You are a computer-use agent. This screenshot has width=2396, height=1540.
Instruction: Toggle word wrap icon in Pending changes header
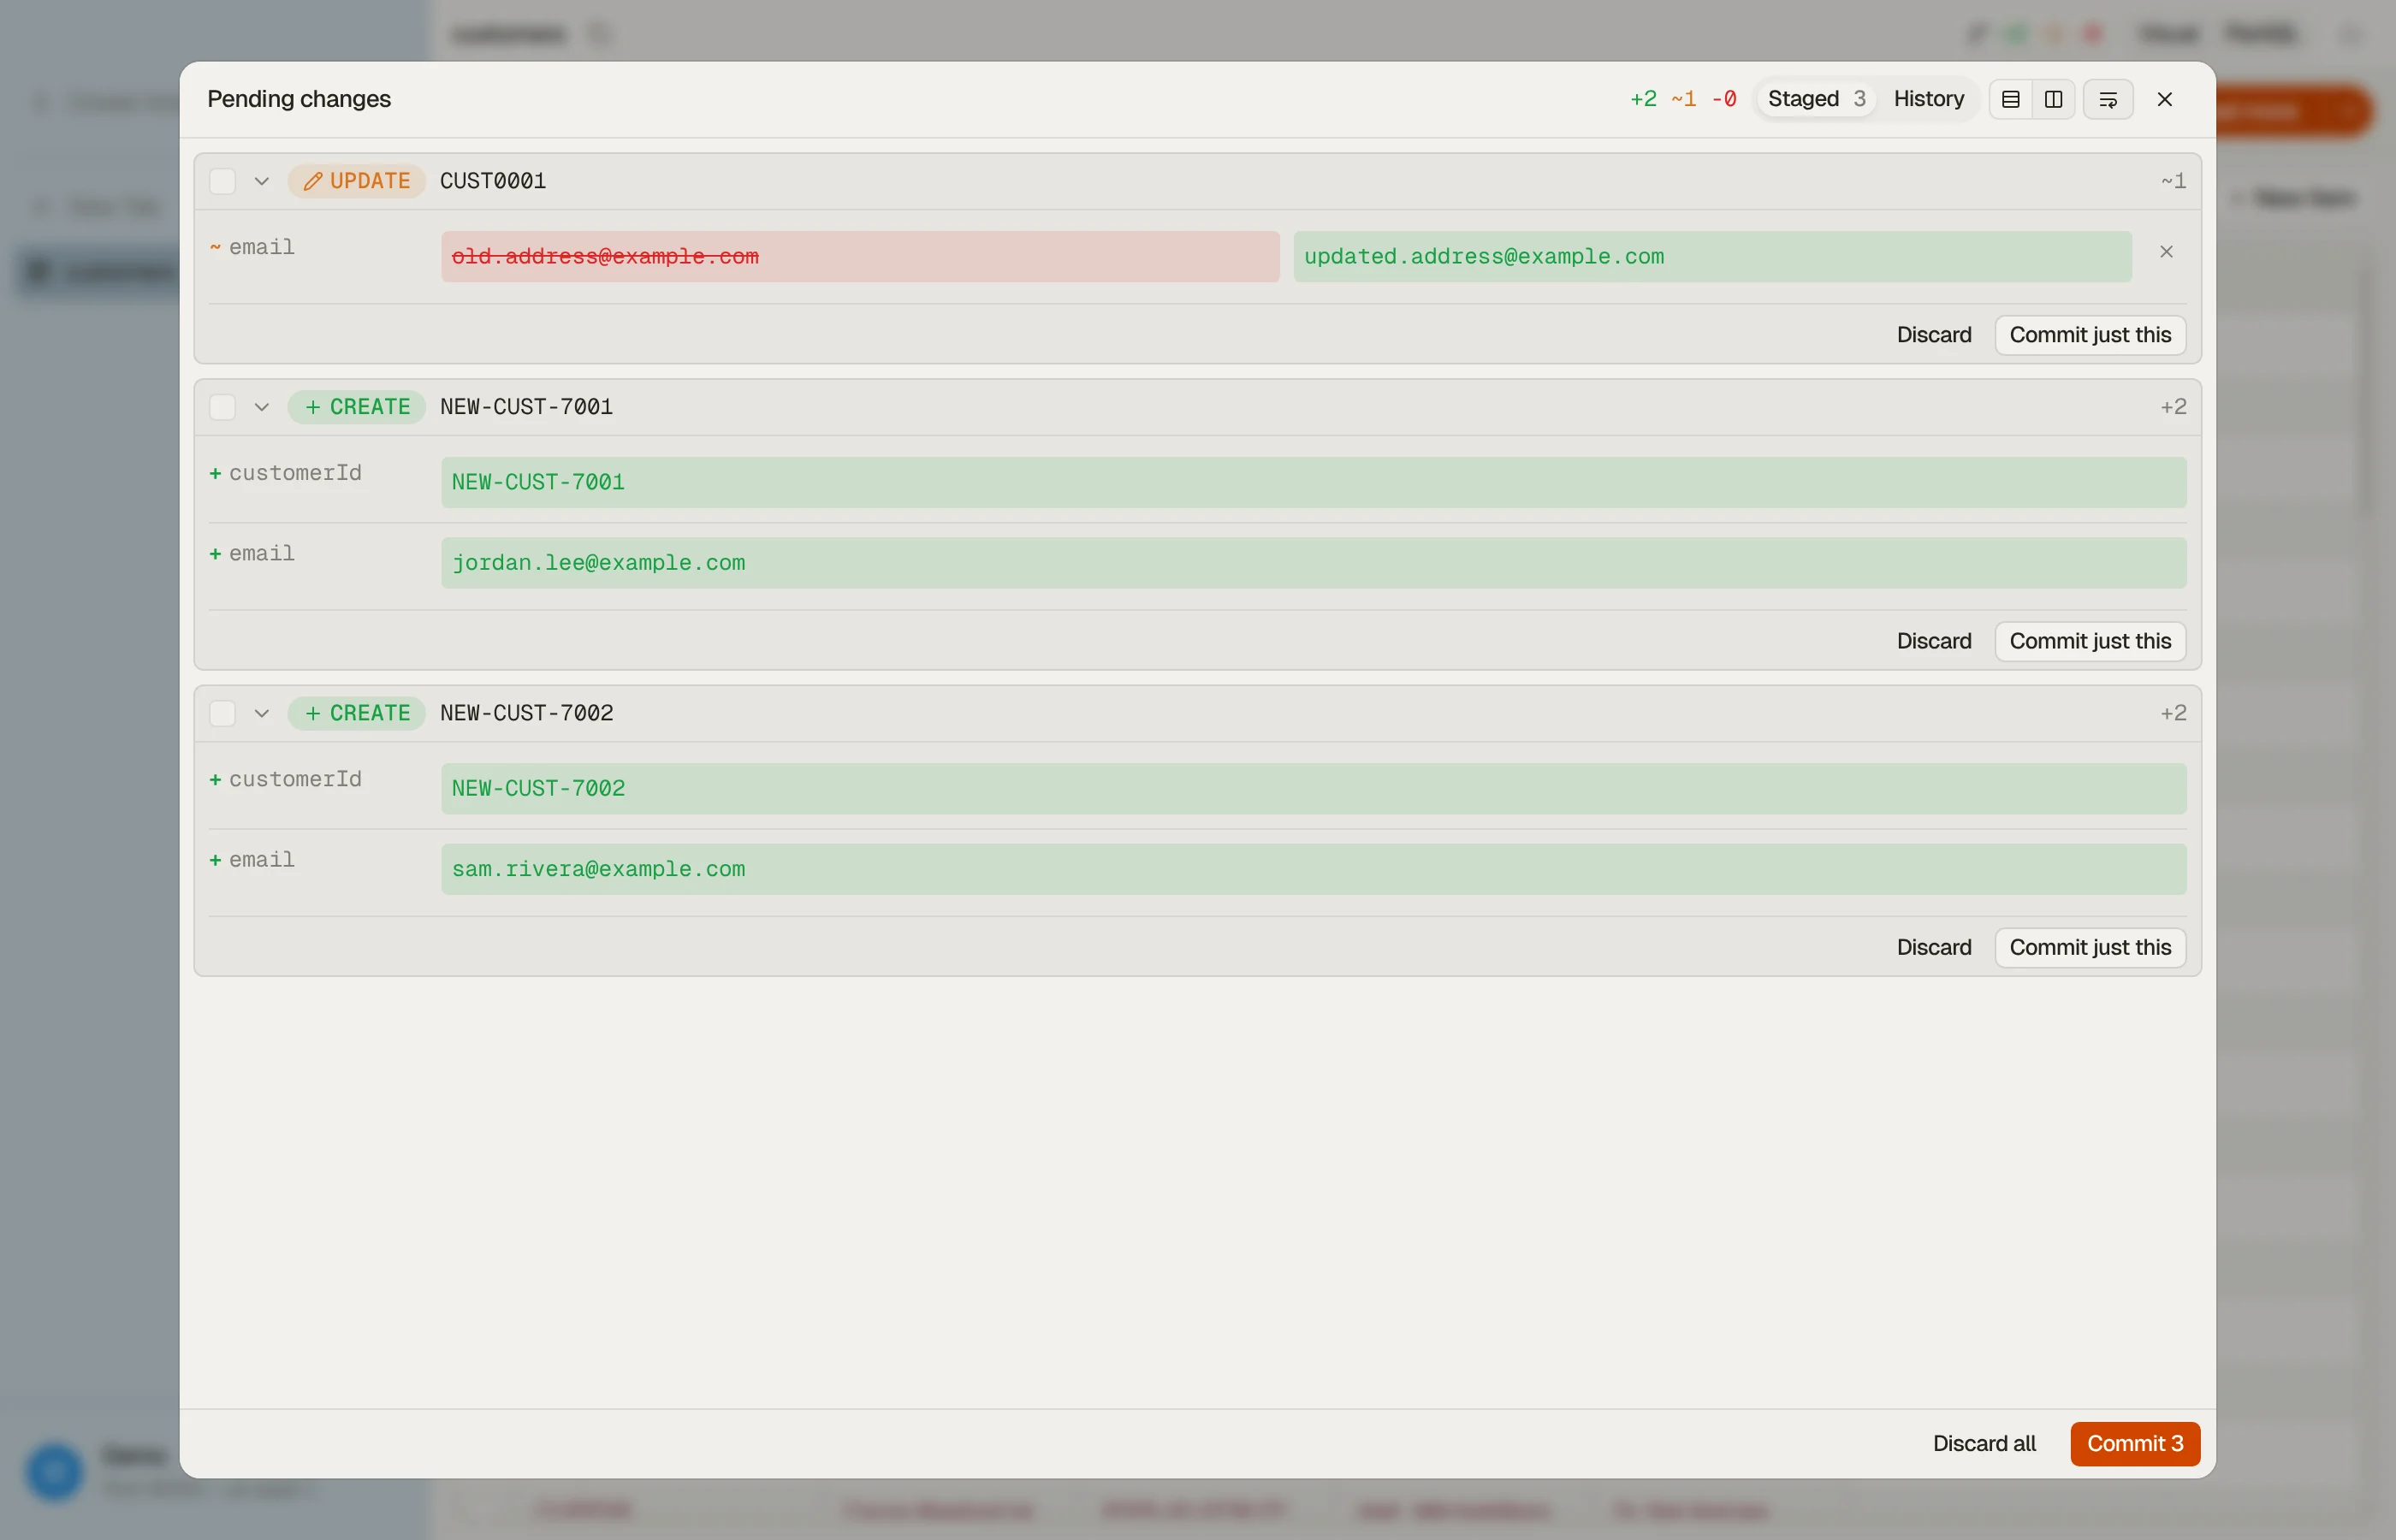[2108, 99]
